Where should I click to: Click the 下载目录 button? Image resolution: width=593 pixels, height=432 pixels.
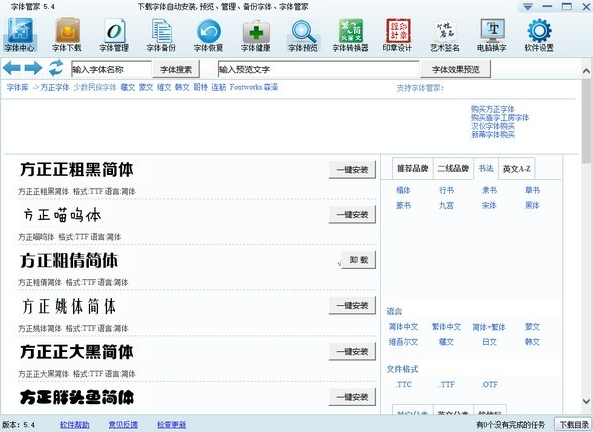(x=574, y=425)
